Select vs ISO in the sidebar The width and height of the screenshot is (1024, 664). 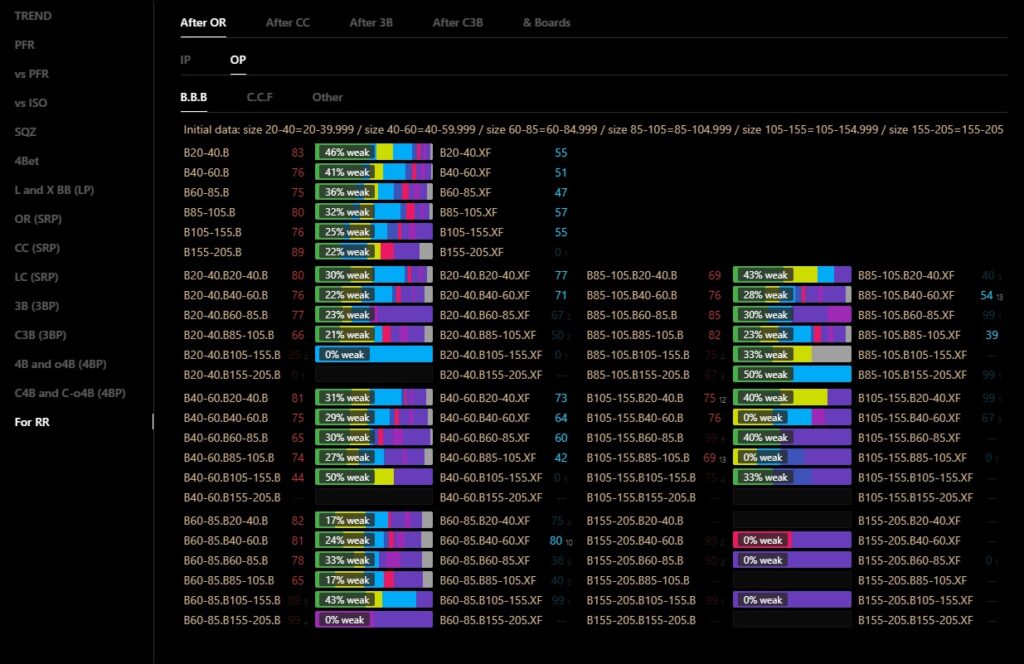click(x=31, y=103)
